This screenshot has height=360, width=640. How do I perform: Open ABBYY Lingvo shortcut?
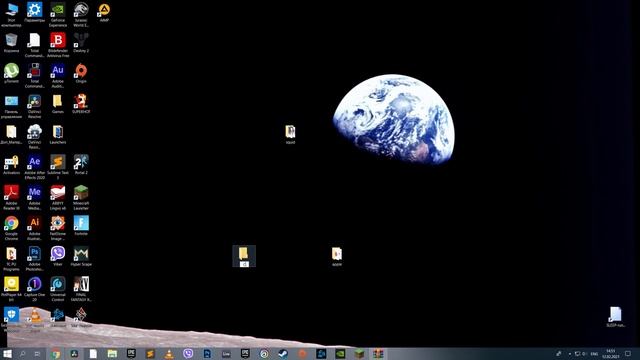tap(58, 198)
